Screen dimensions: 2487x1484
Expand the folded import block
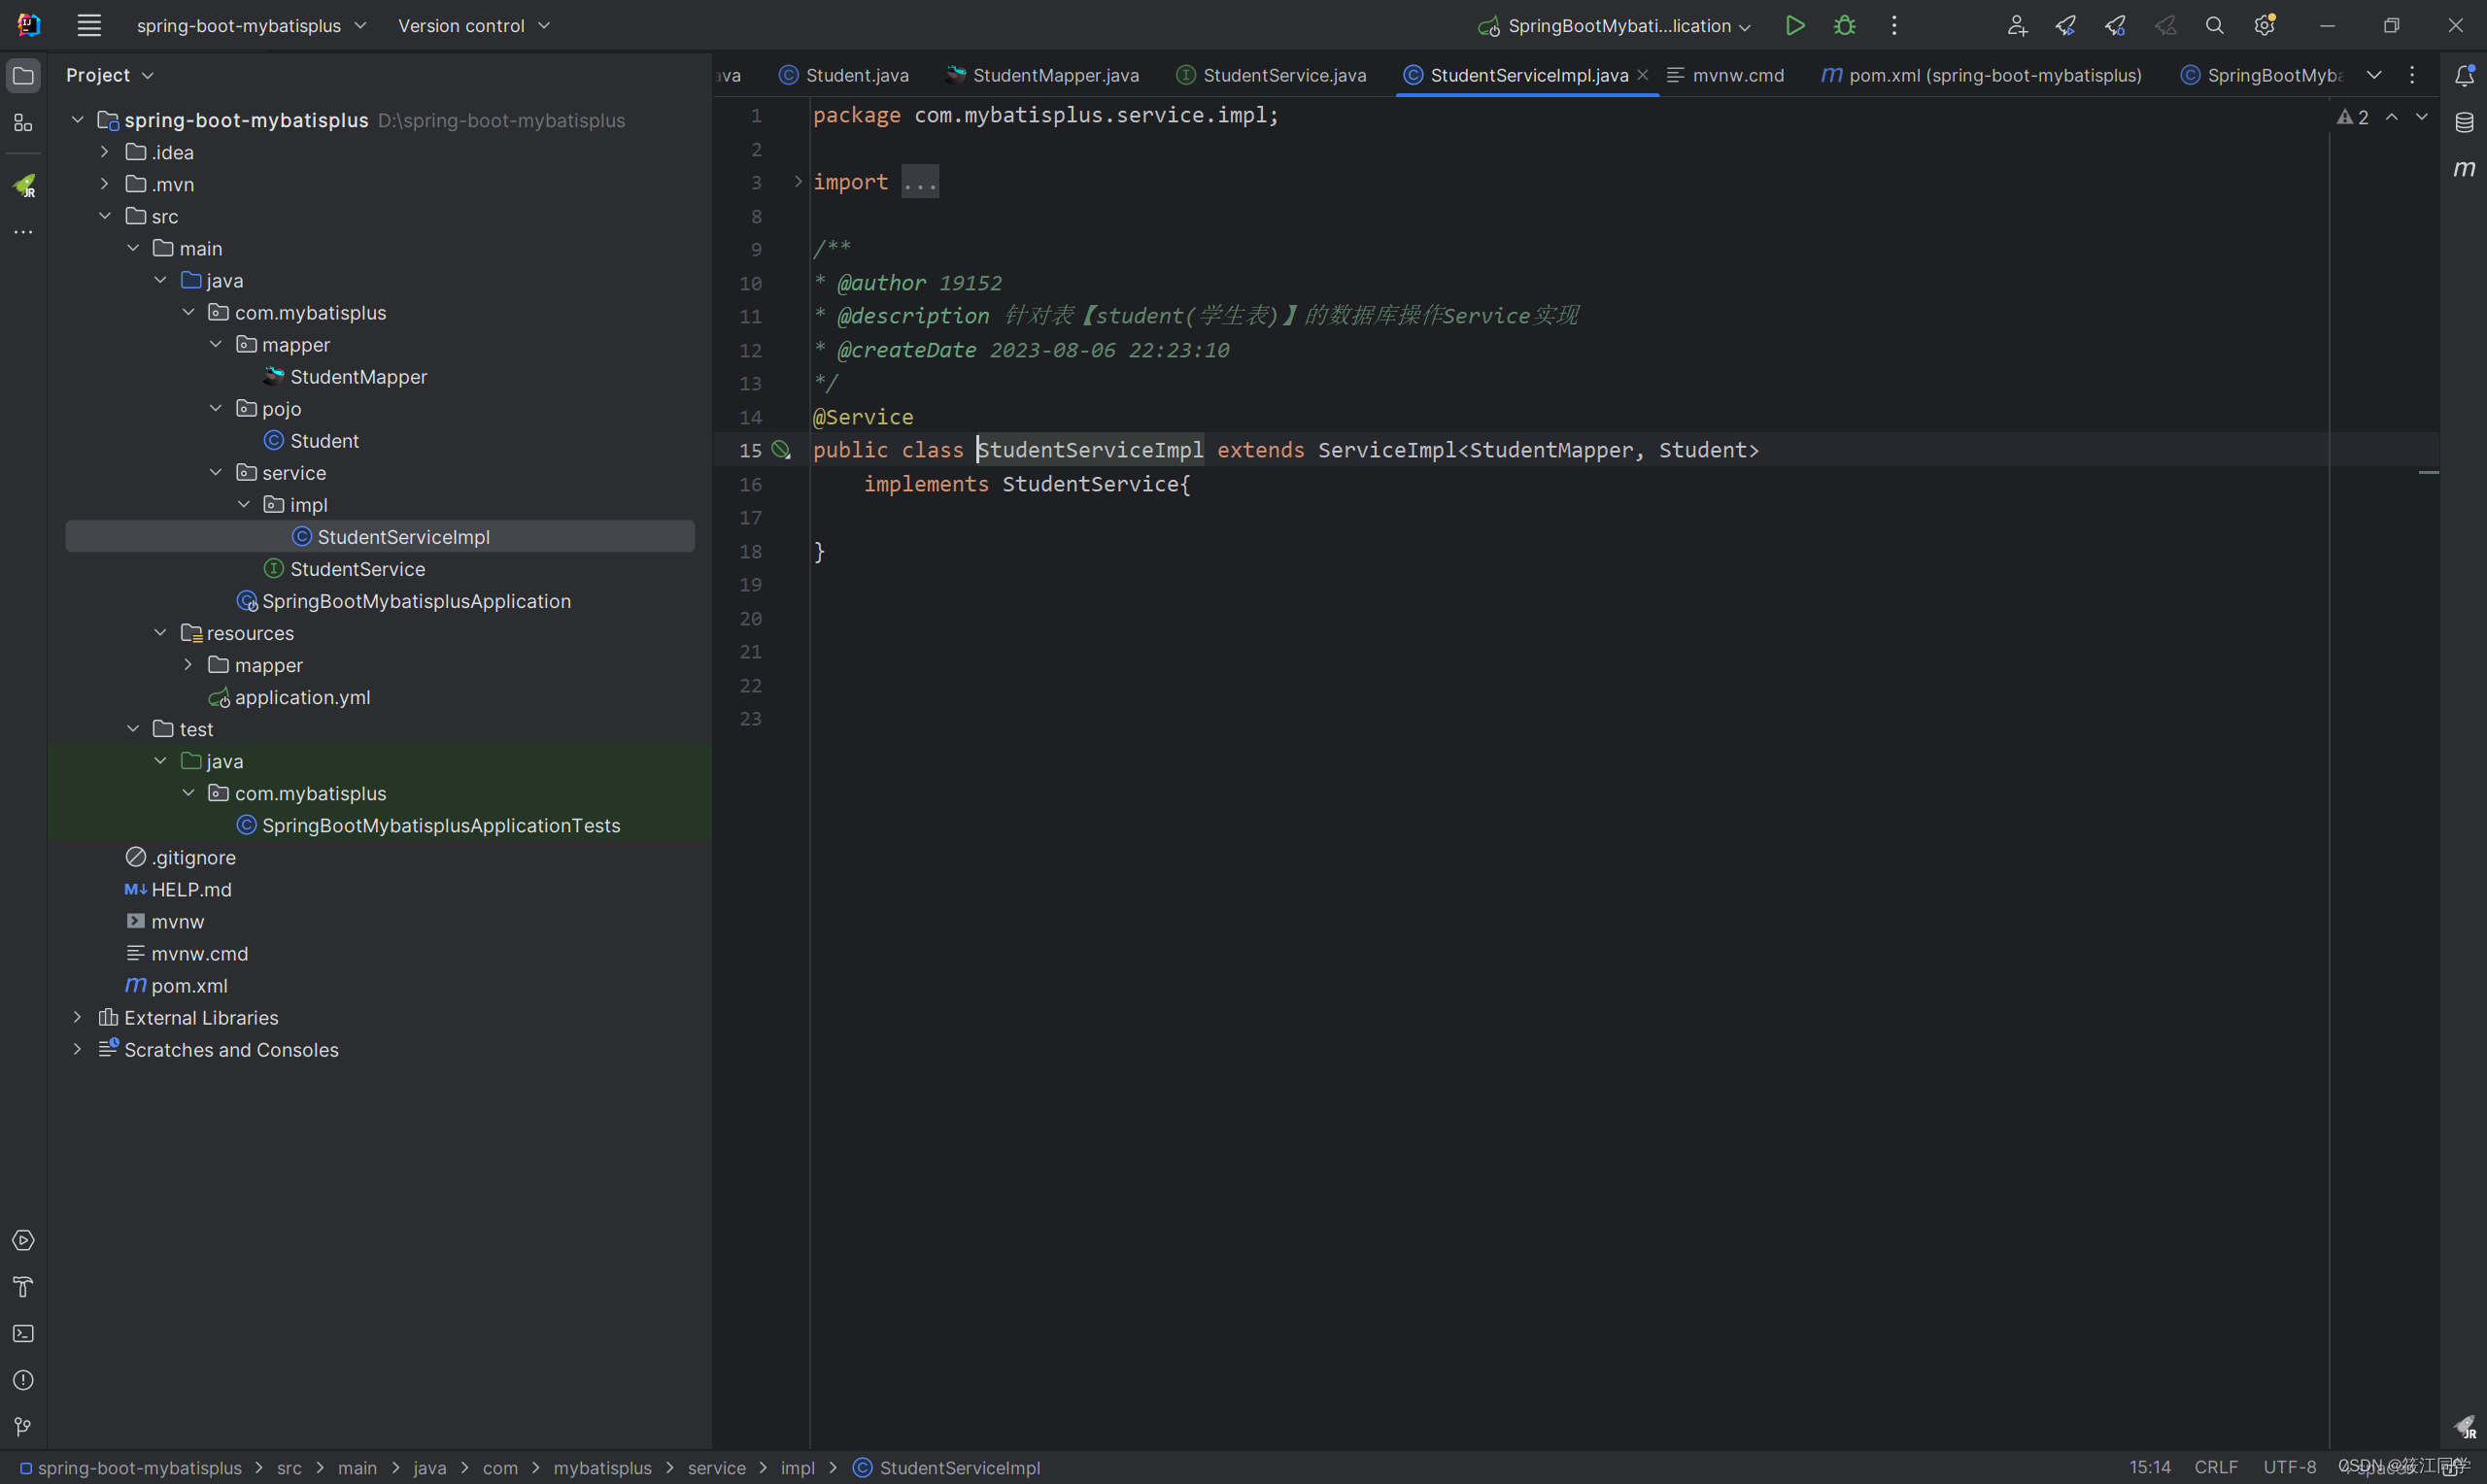click(797, 181)
